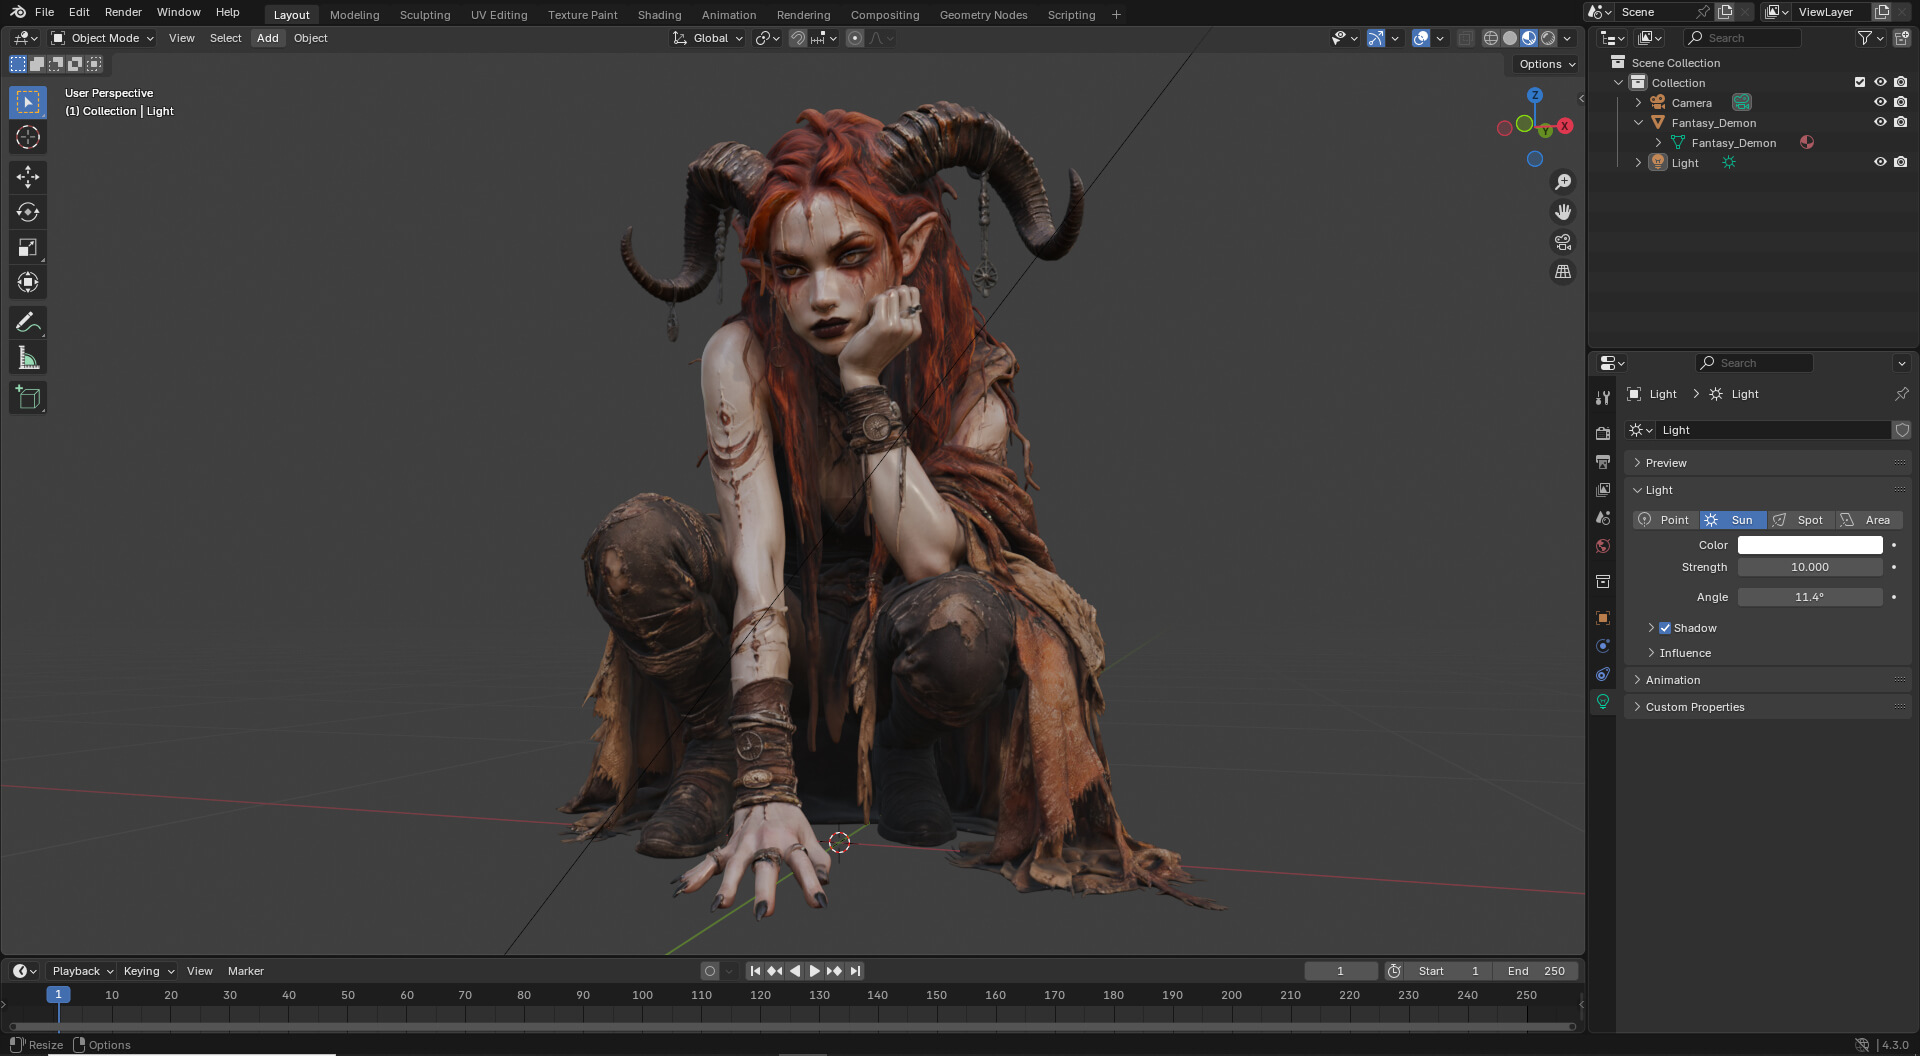Click the zoom viewport icon
The image size is (1920, 1056).
1563,182
